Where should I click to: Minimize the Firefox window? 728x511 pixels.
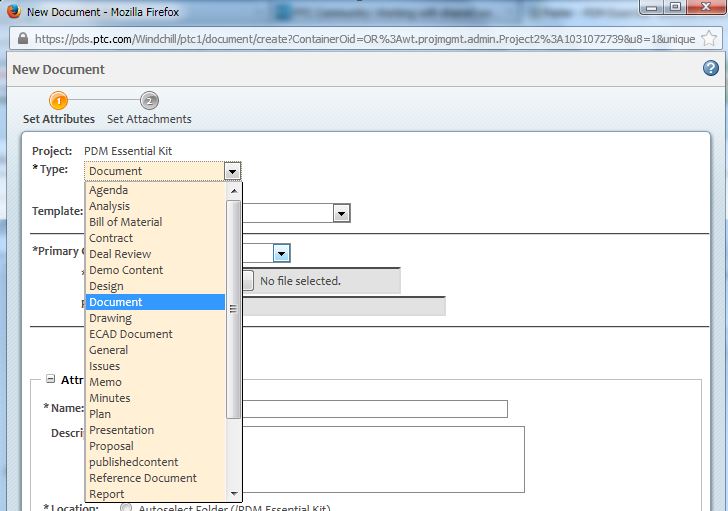click(x=651, y=7)
